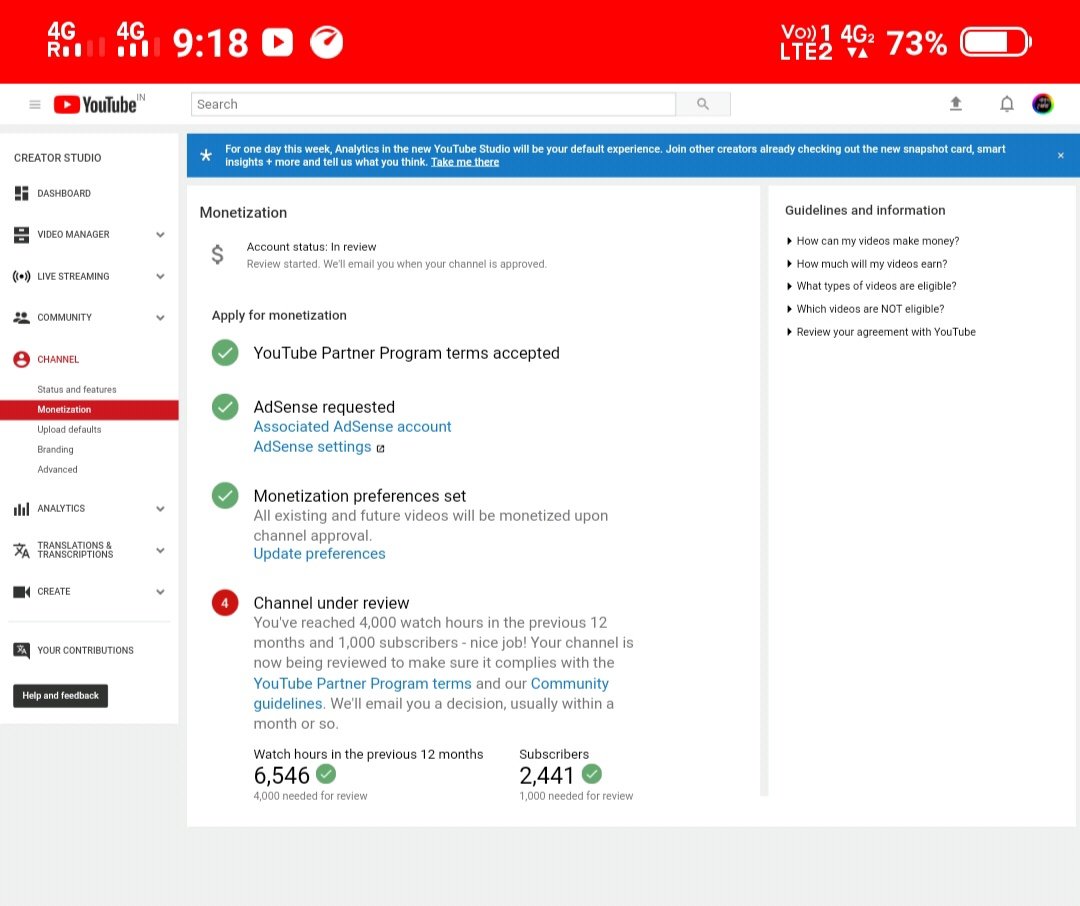Click the Live Streaming broadcast icon

[21, 276]
